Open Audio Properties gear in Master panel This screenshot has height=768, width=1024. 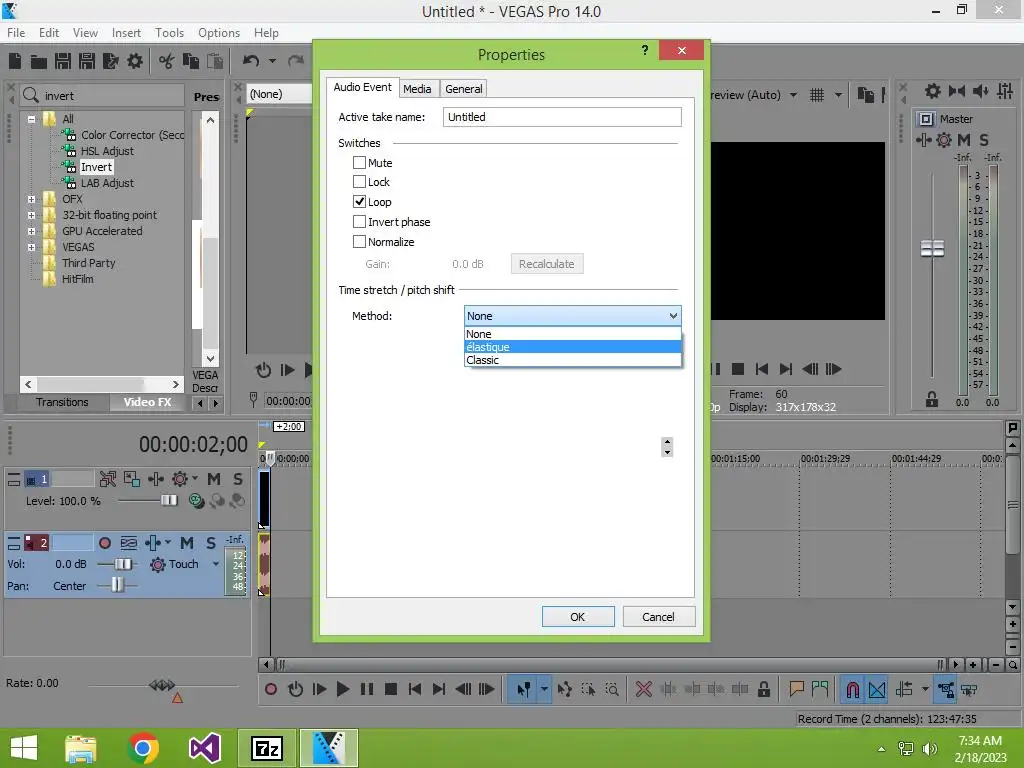pyautogui.click(x=933, y=91)
